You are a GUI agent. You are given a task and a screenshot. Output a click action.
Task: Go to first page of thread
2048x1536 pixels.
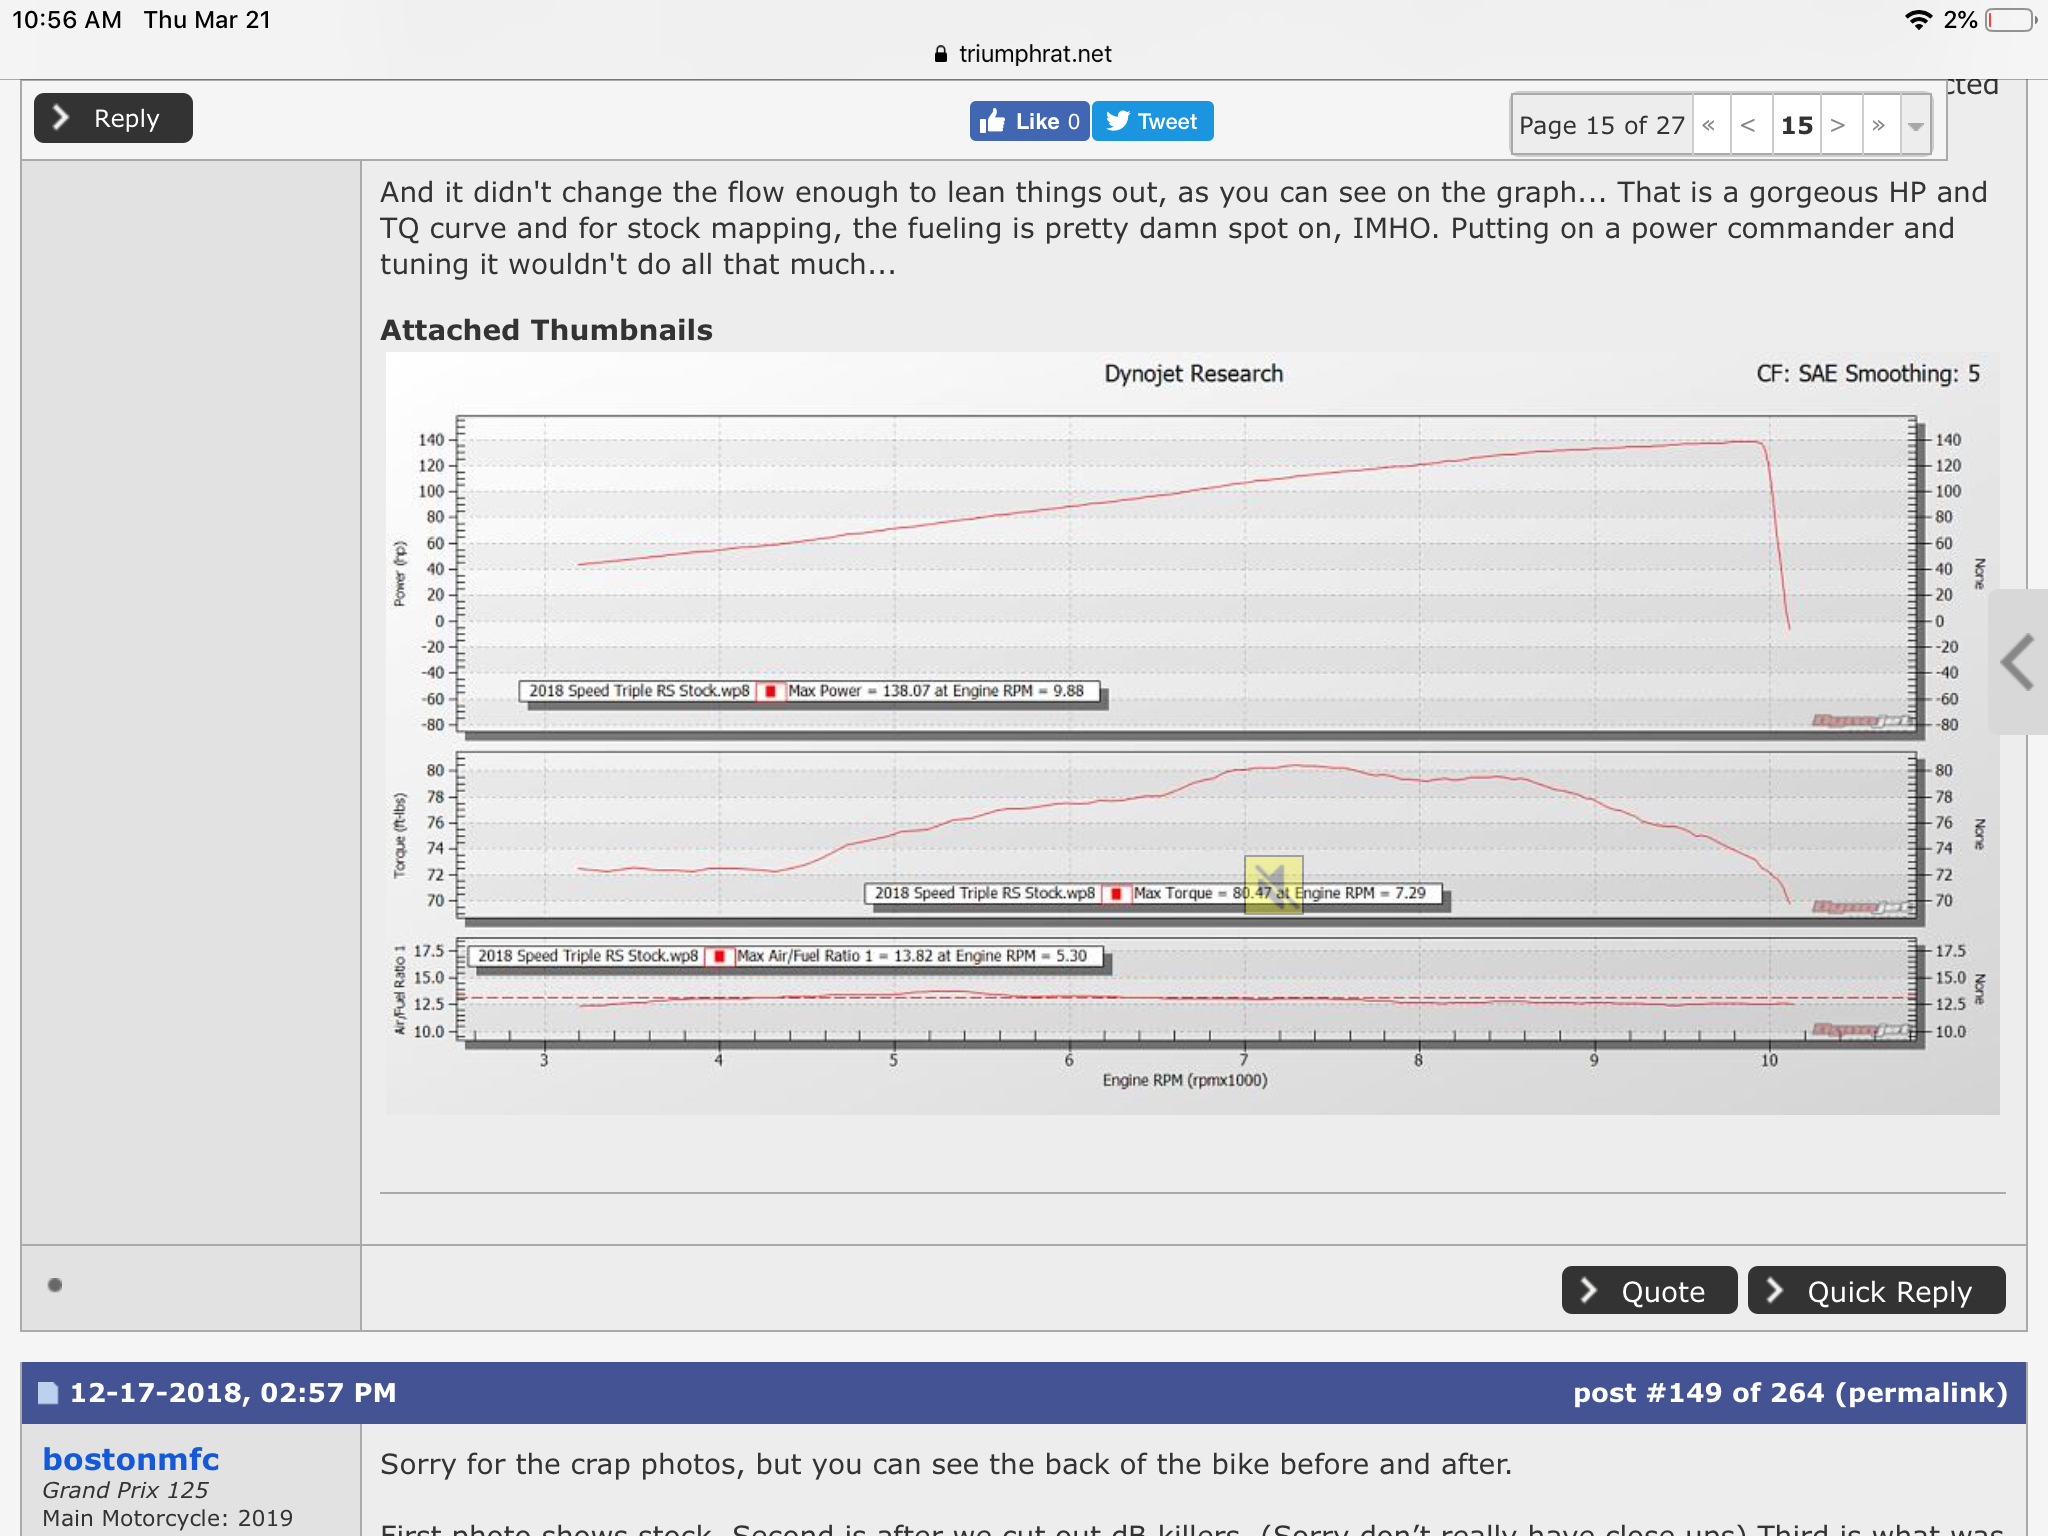pos(1710,125)
